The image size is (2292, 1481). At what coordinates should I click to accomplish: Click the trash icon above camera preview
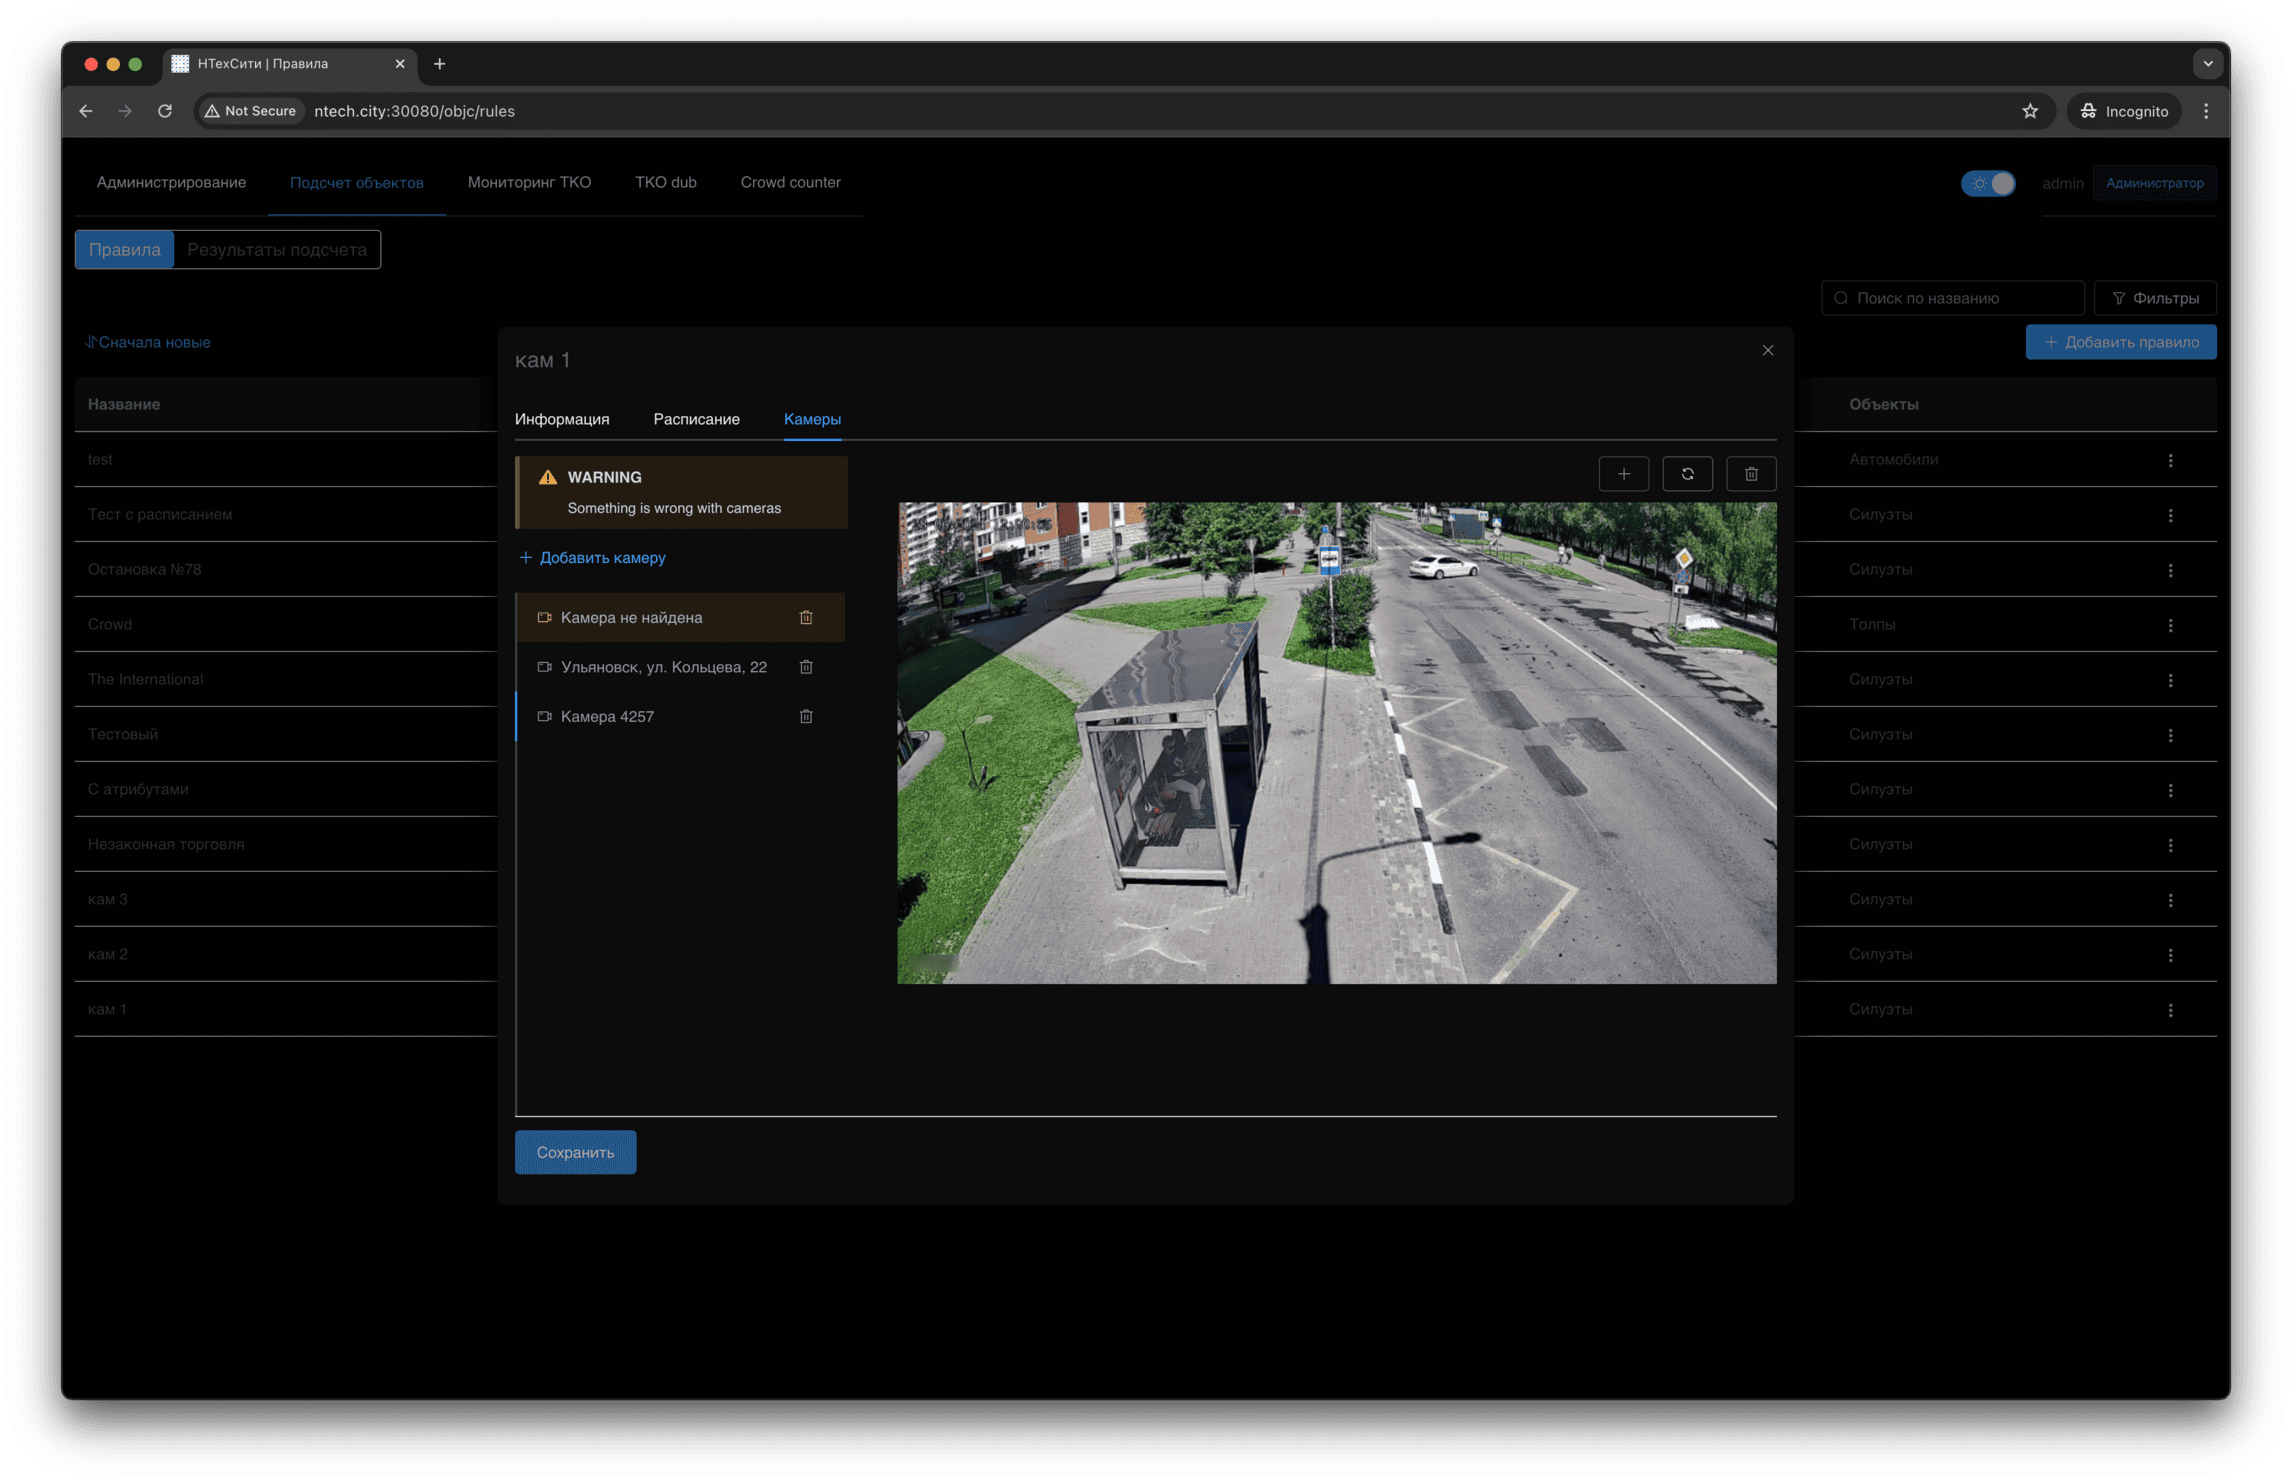click(1750, 474)
